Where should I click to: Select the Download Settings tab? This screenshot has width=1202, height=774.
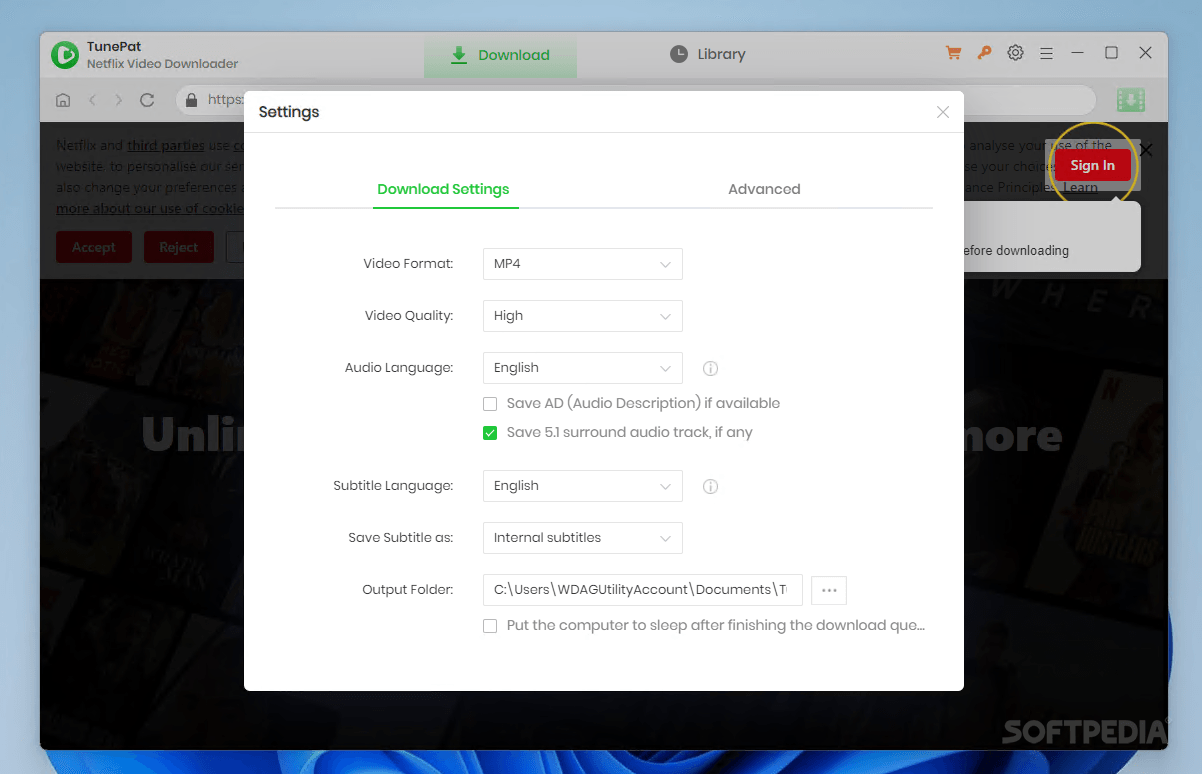[x=444, y=189]
